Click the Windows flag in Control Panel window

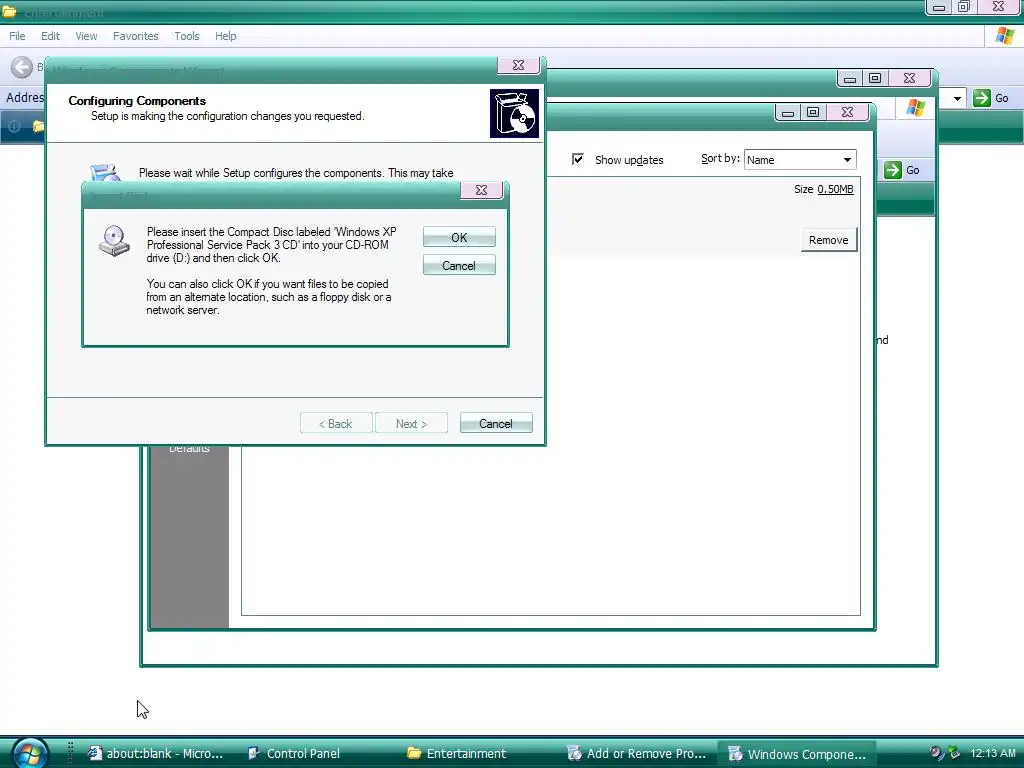tap(916, 108)
